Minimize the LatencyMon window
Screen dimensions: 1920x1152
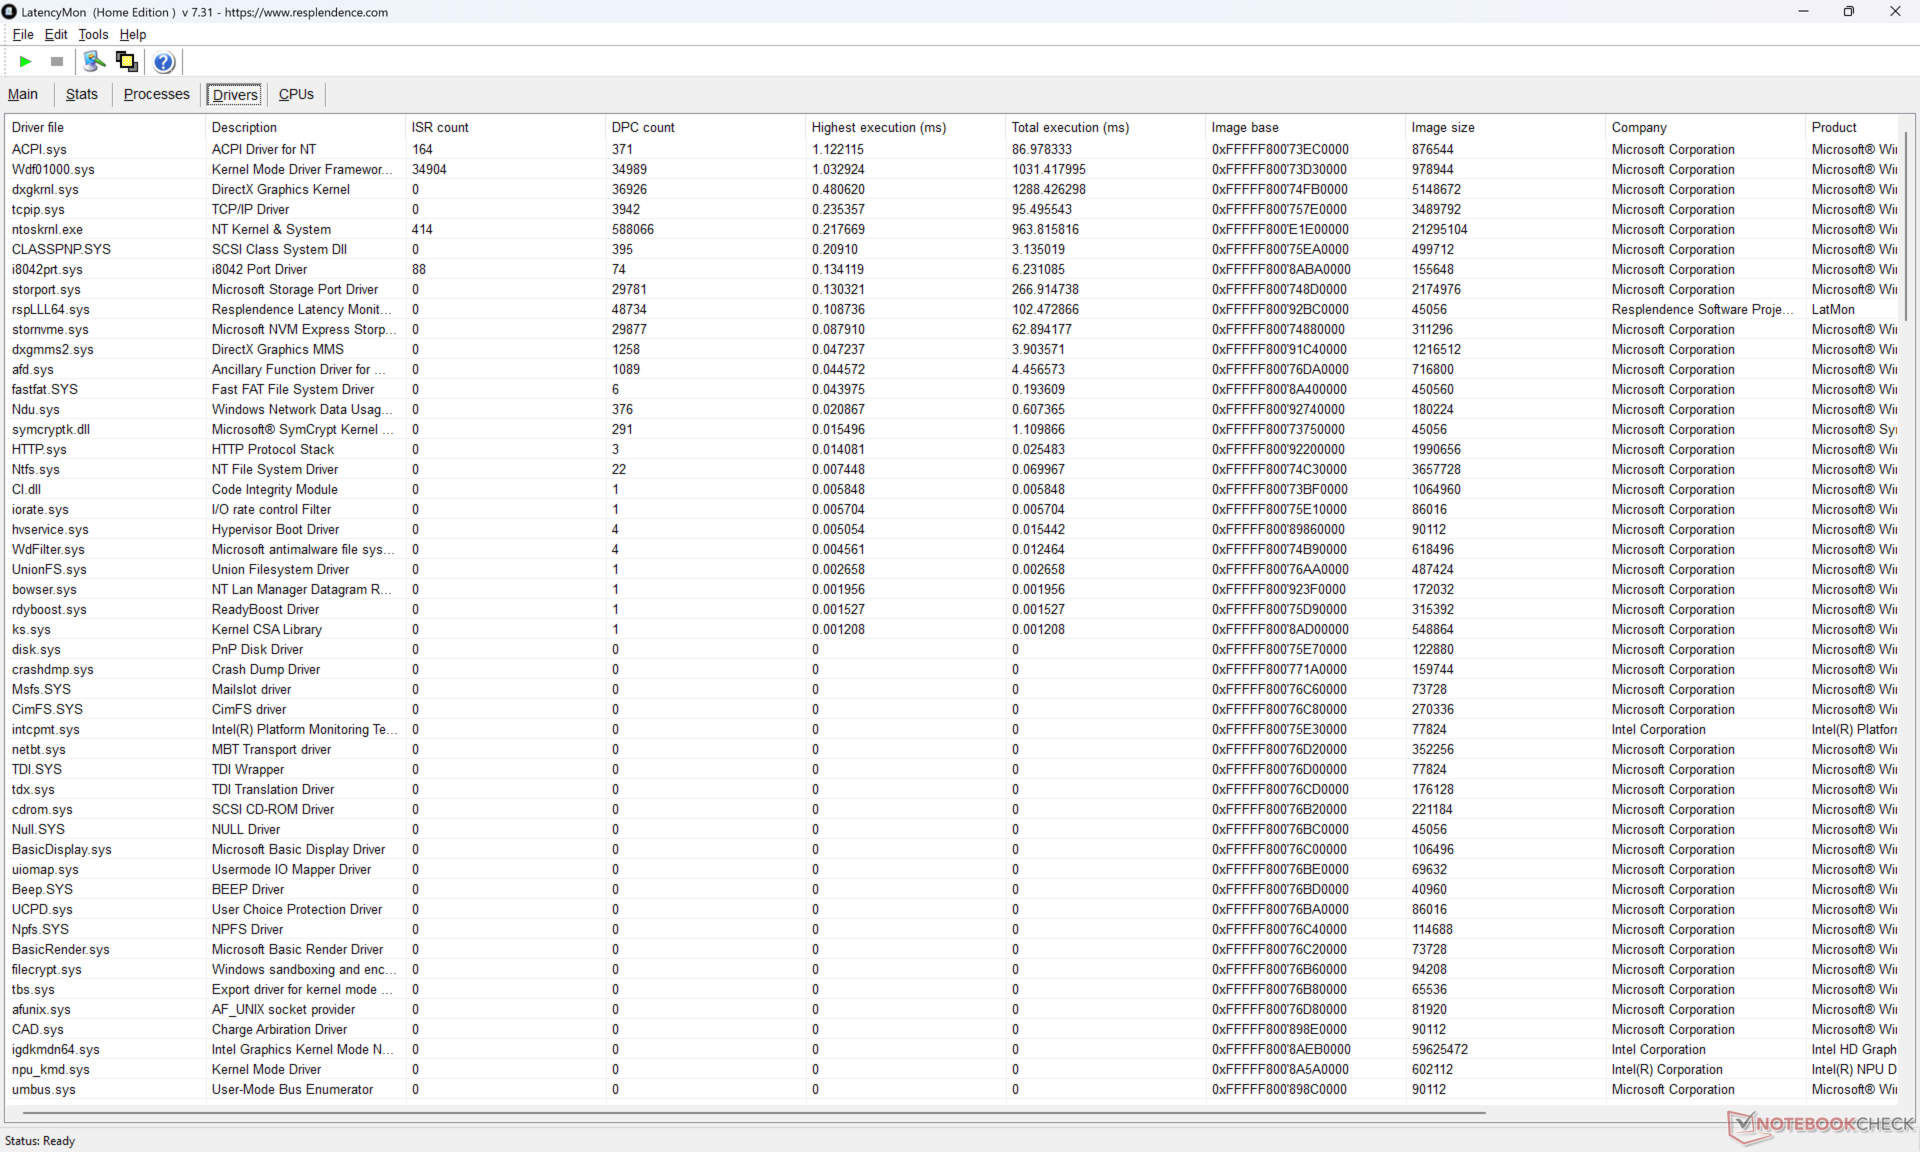(x=1803, y=12)
